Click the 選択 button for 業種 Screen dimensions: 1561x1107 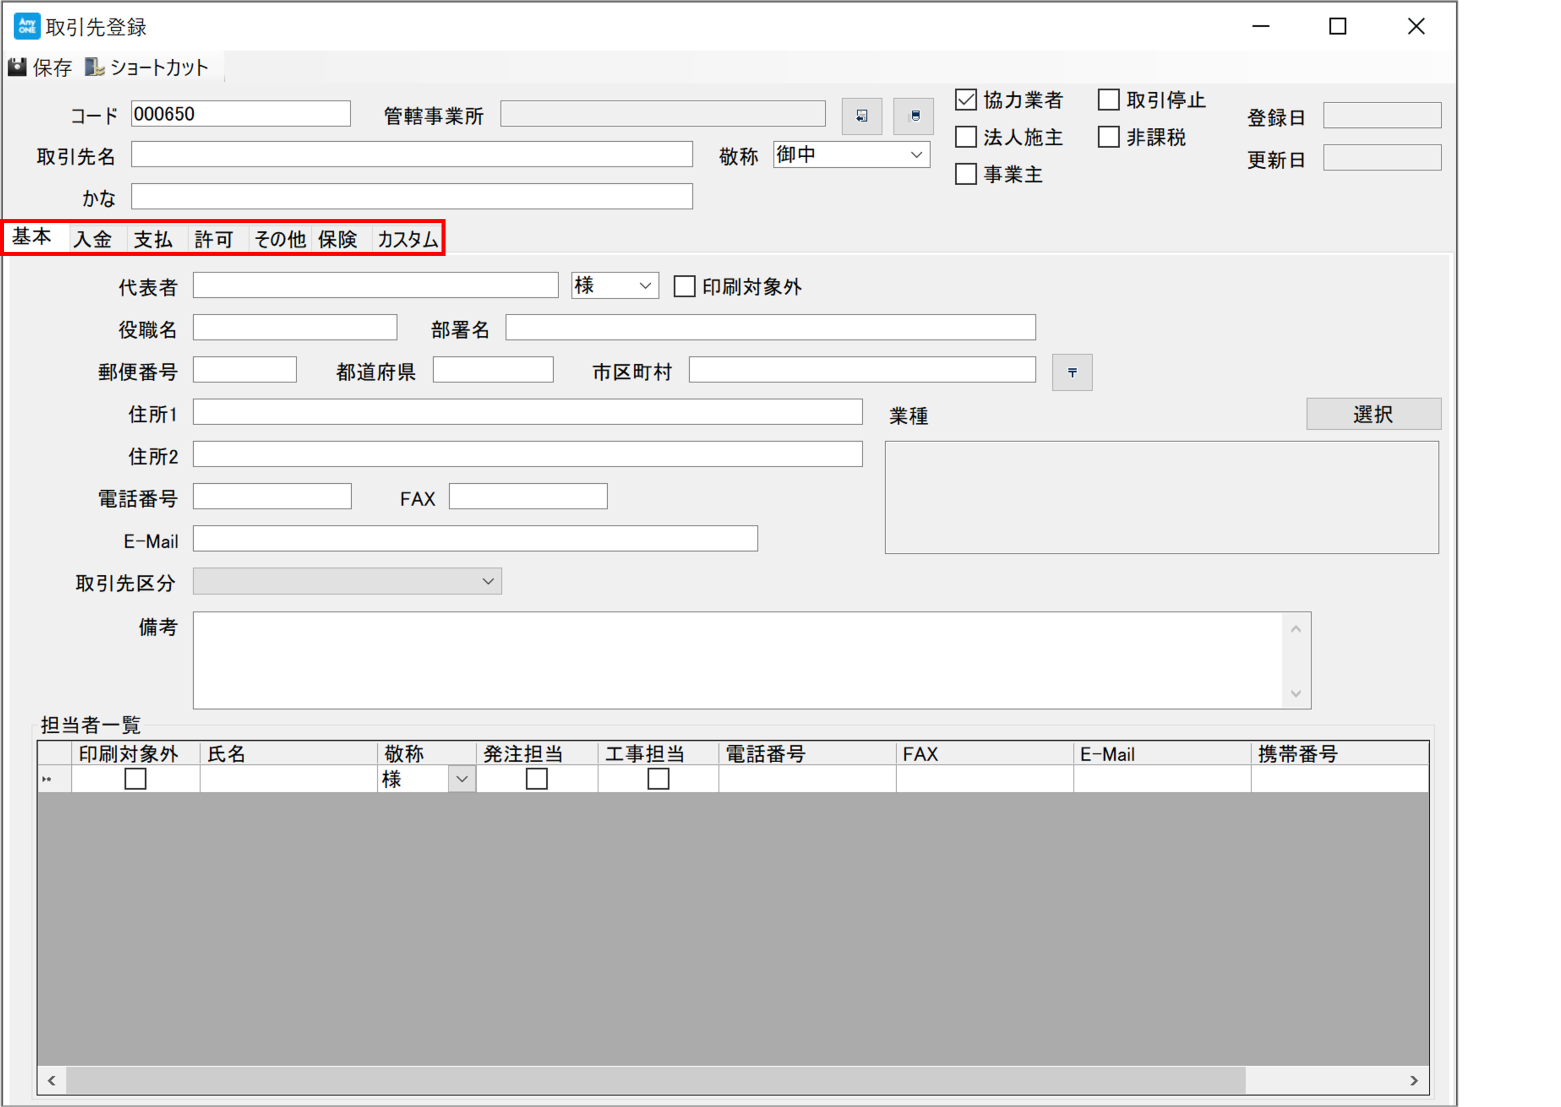[x=1373, y=414]
